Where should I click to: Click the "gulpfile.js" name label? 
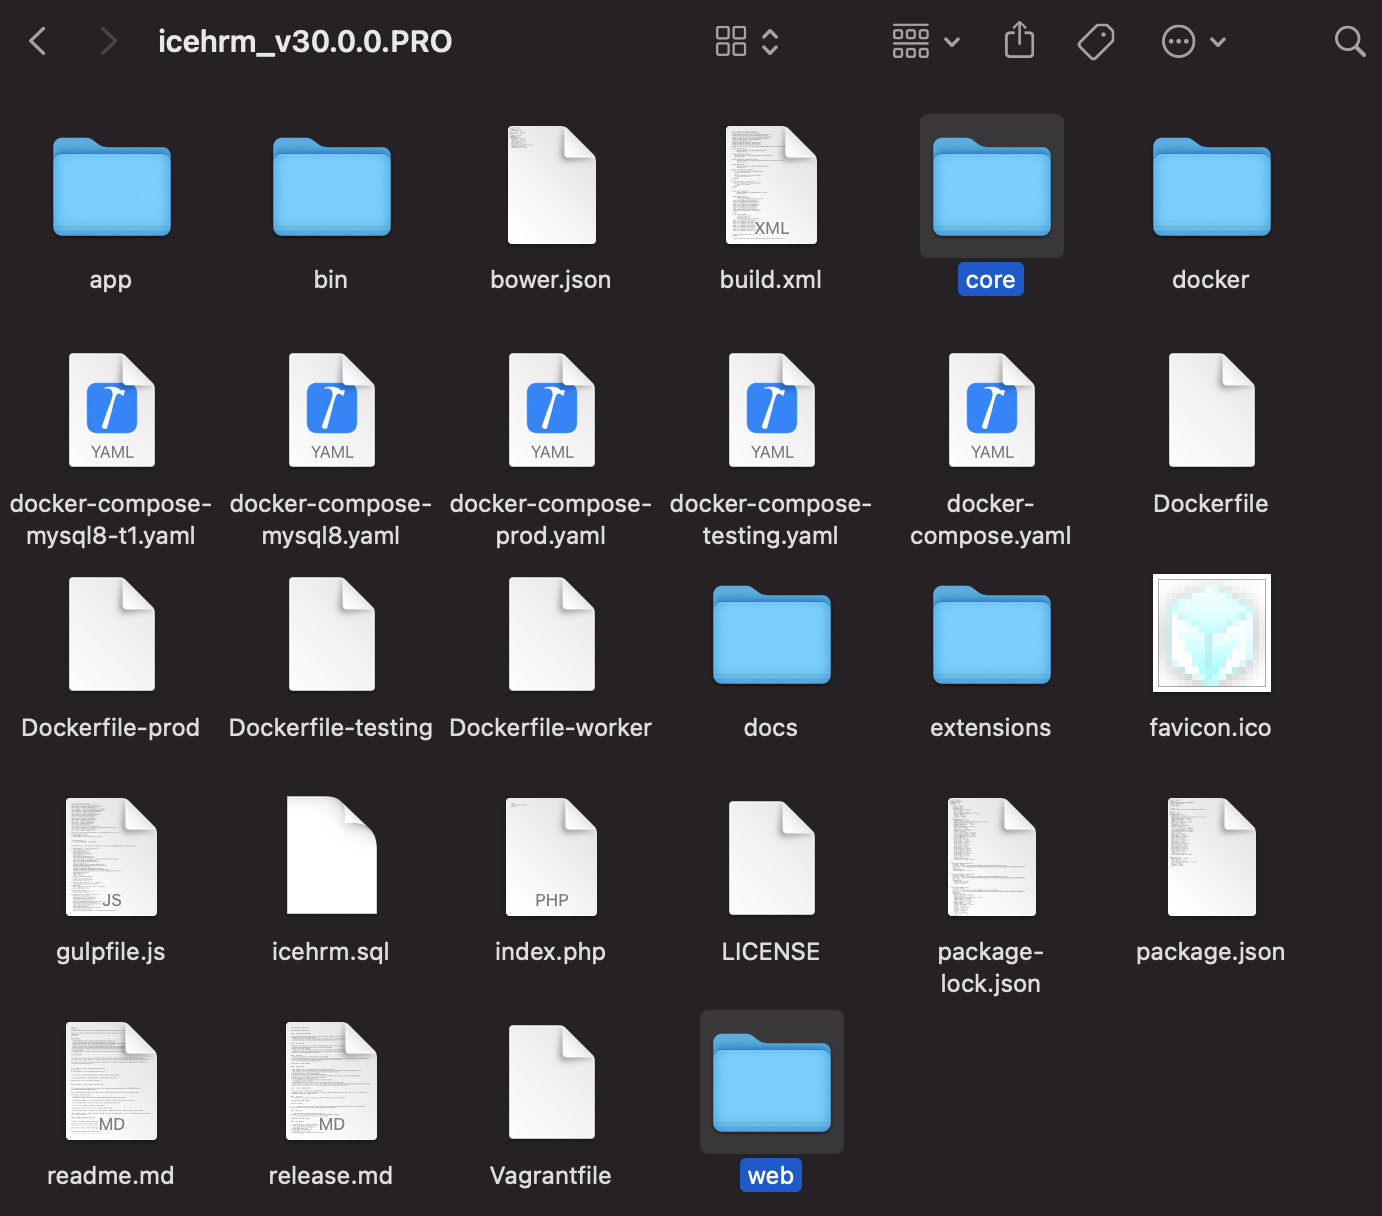point(111,952)
